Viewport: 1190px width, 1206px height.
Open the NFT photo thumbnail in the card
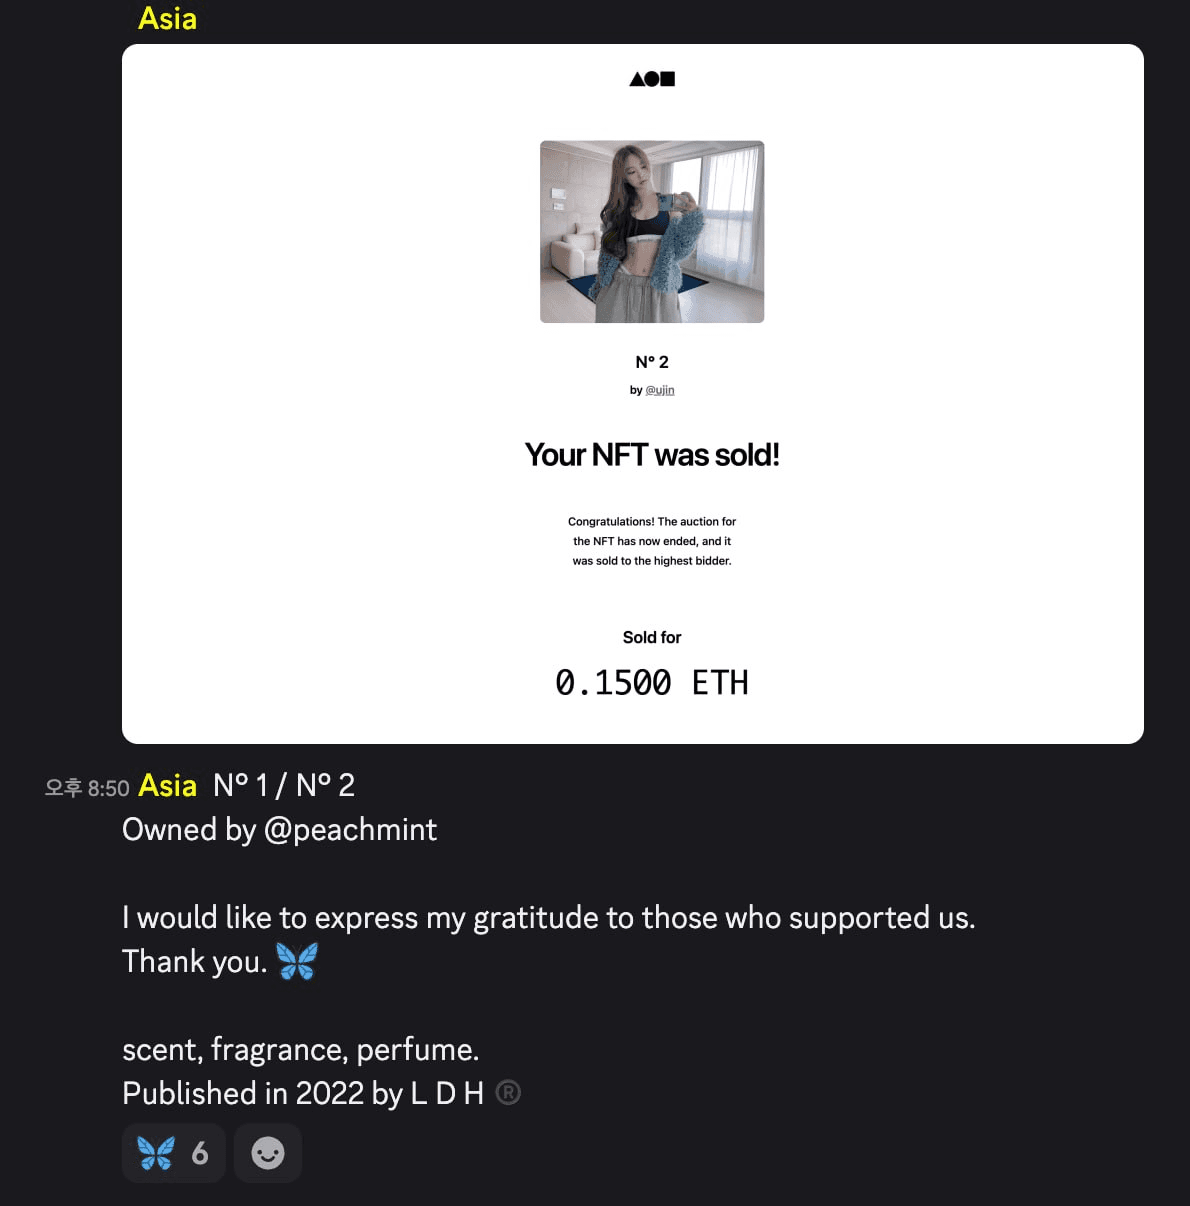652,232
